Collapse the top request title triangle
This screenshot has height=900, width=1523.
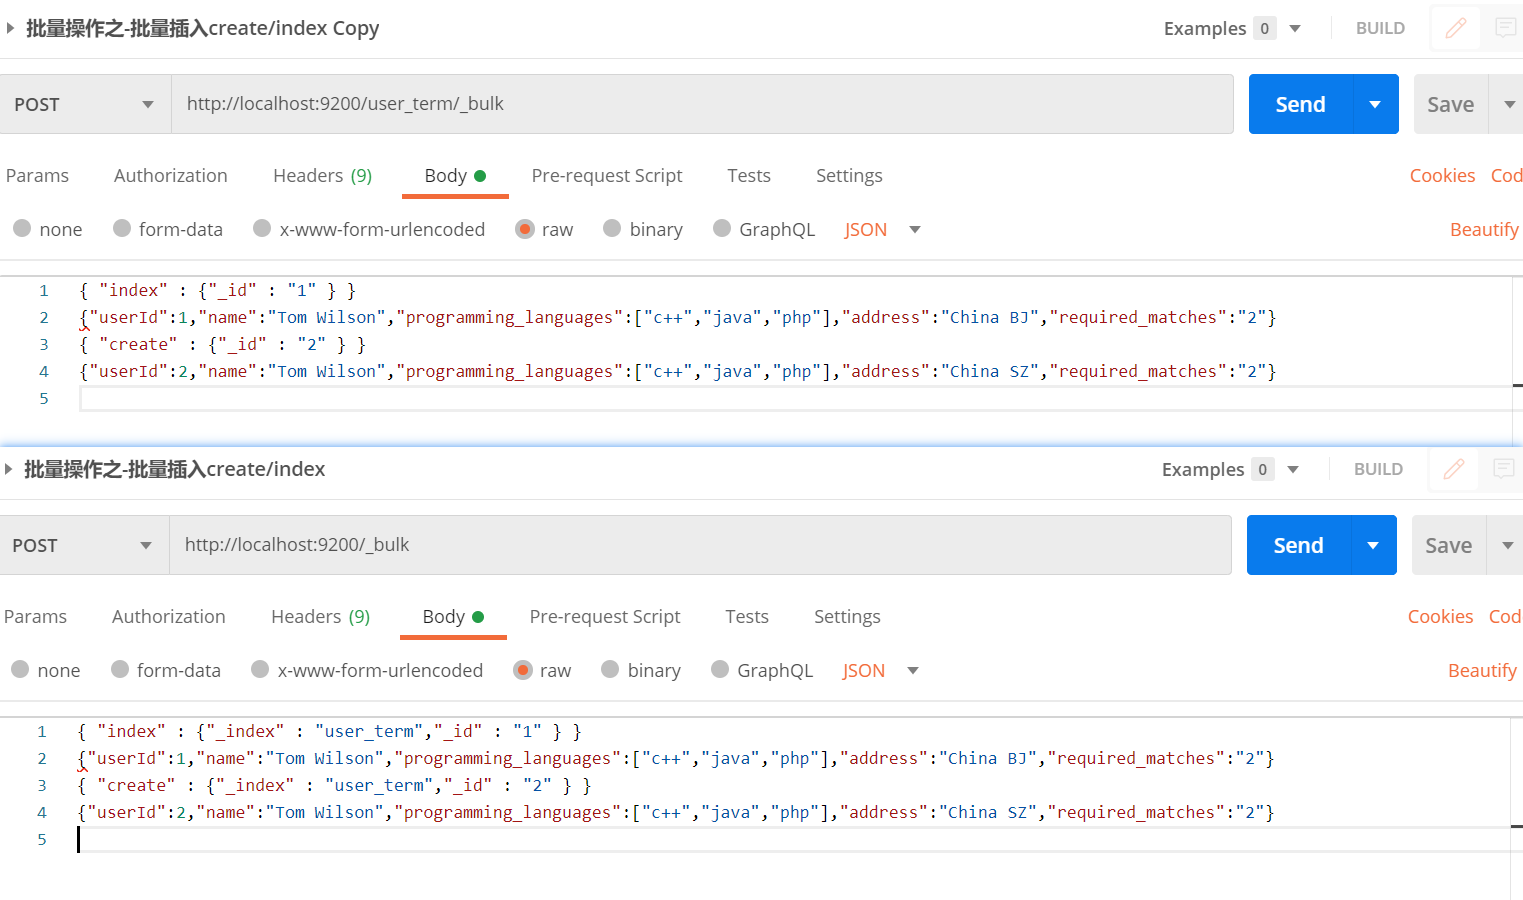[10, 28]
